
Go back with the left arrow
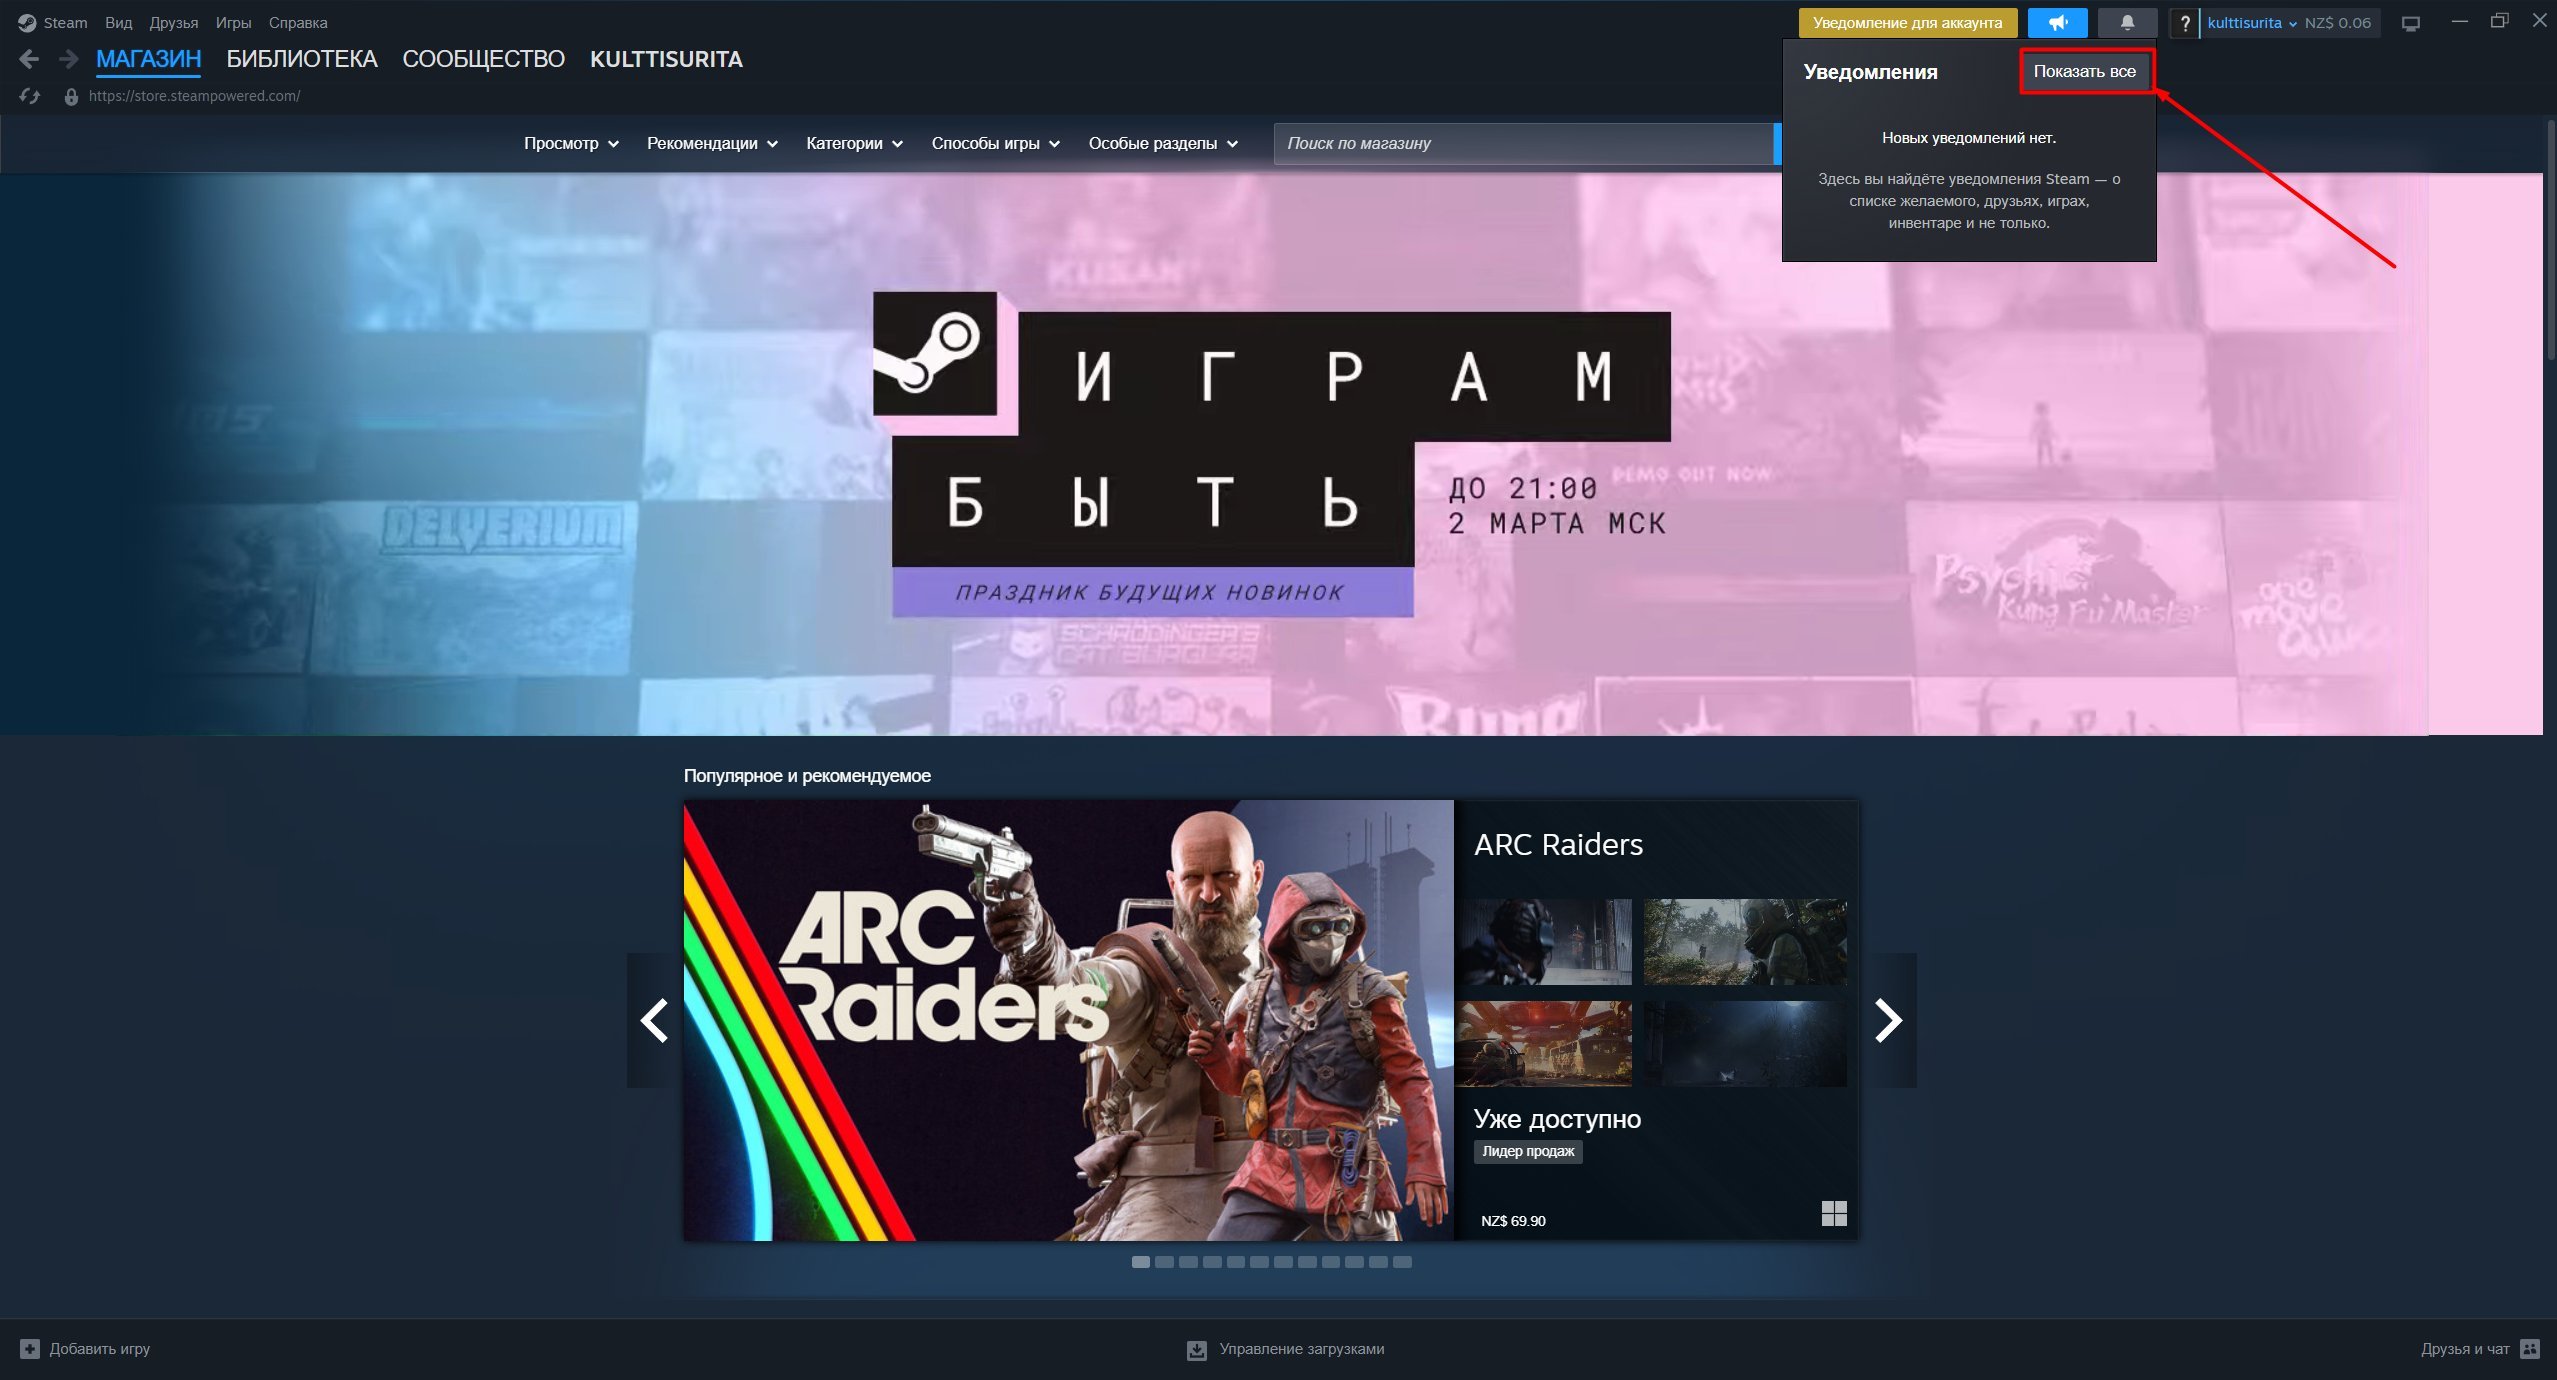[x=29, y=59]
